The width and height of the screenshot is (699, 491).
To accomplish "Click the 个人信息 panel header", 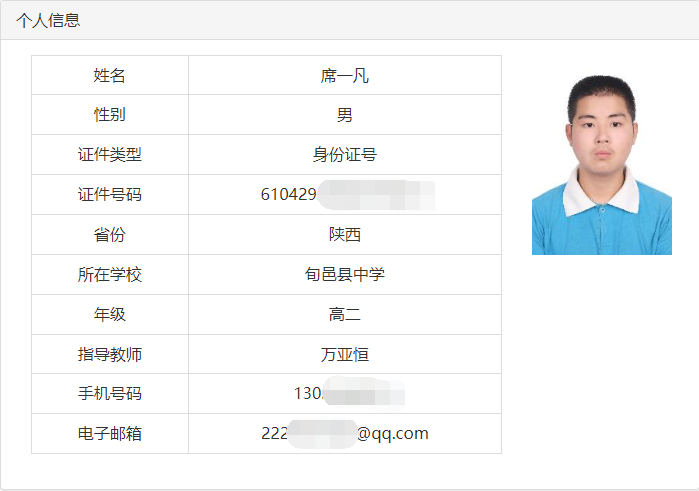I will (x=350, y=20).
